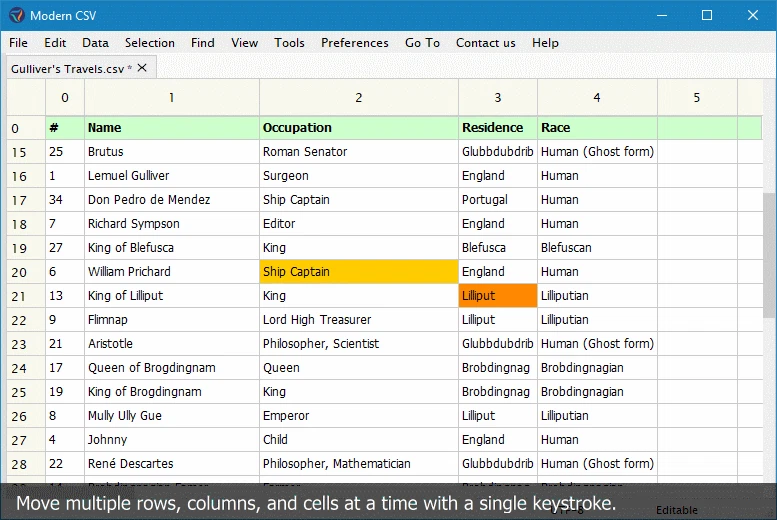Image resolution: width=777 pixels, height=520 pixels.
Task: Select the William Prichard cell
Action: 171,272
